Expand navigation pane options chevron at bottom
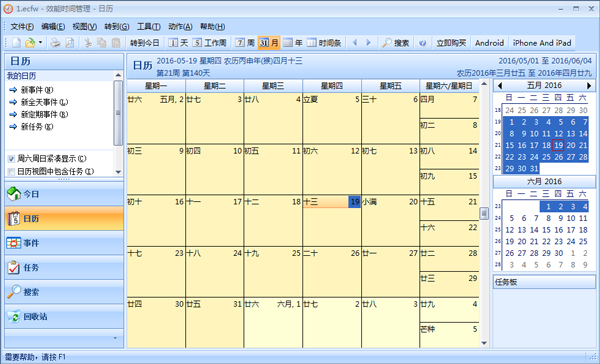This screenshot has width=600, height=364. [115, 338]
